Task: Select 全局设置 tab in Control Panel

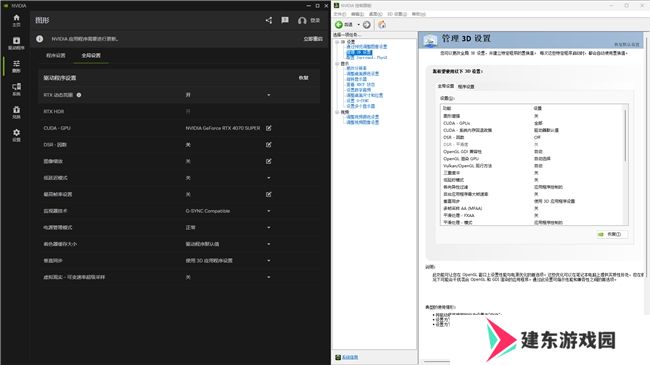Action: point(446,86)
